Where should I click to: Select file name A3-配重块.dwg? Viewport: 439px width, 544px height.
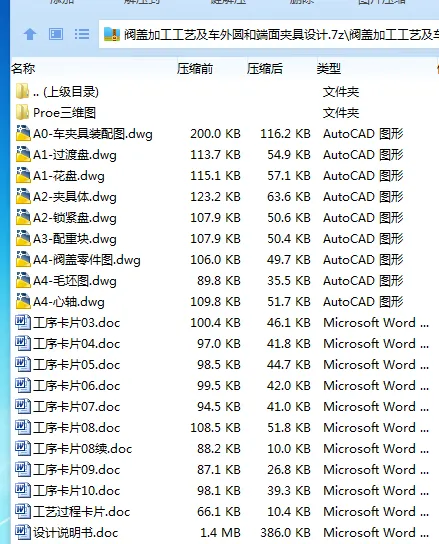[x=75, y=239]
